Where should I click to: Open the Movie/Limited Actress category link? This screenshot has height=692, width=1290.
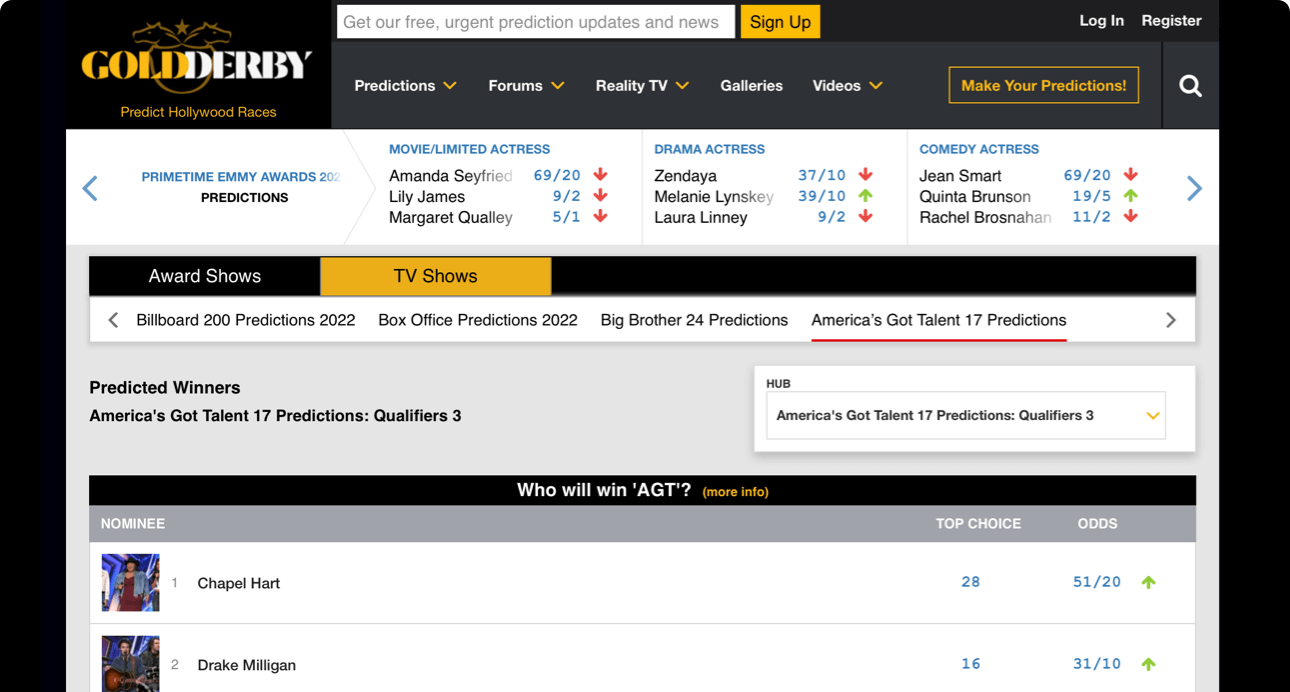[x=469, y=149]
